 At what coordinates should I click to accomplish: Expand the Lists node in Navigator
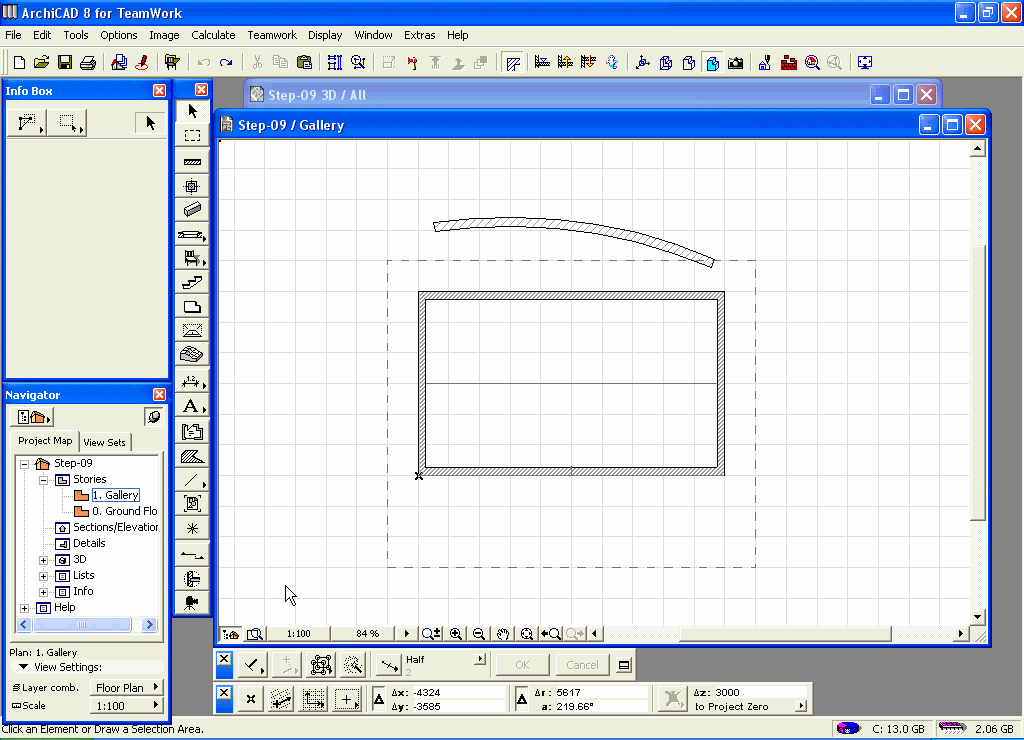click(44, 576)
